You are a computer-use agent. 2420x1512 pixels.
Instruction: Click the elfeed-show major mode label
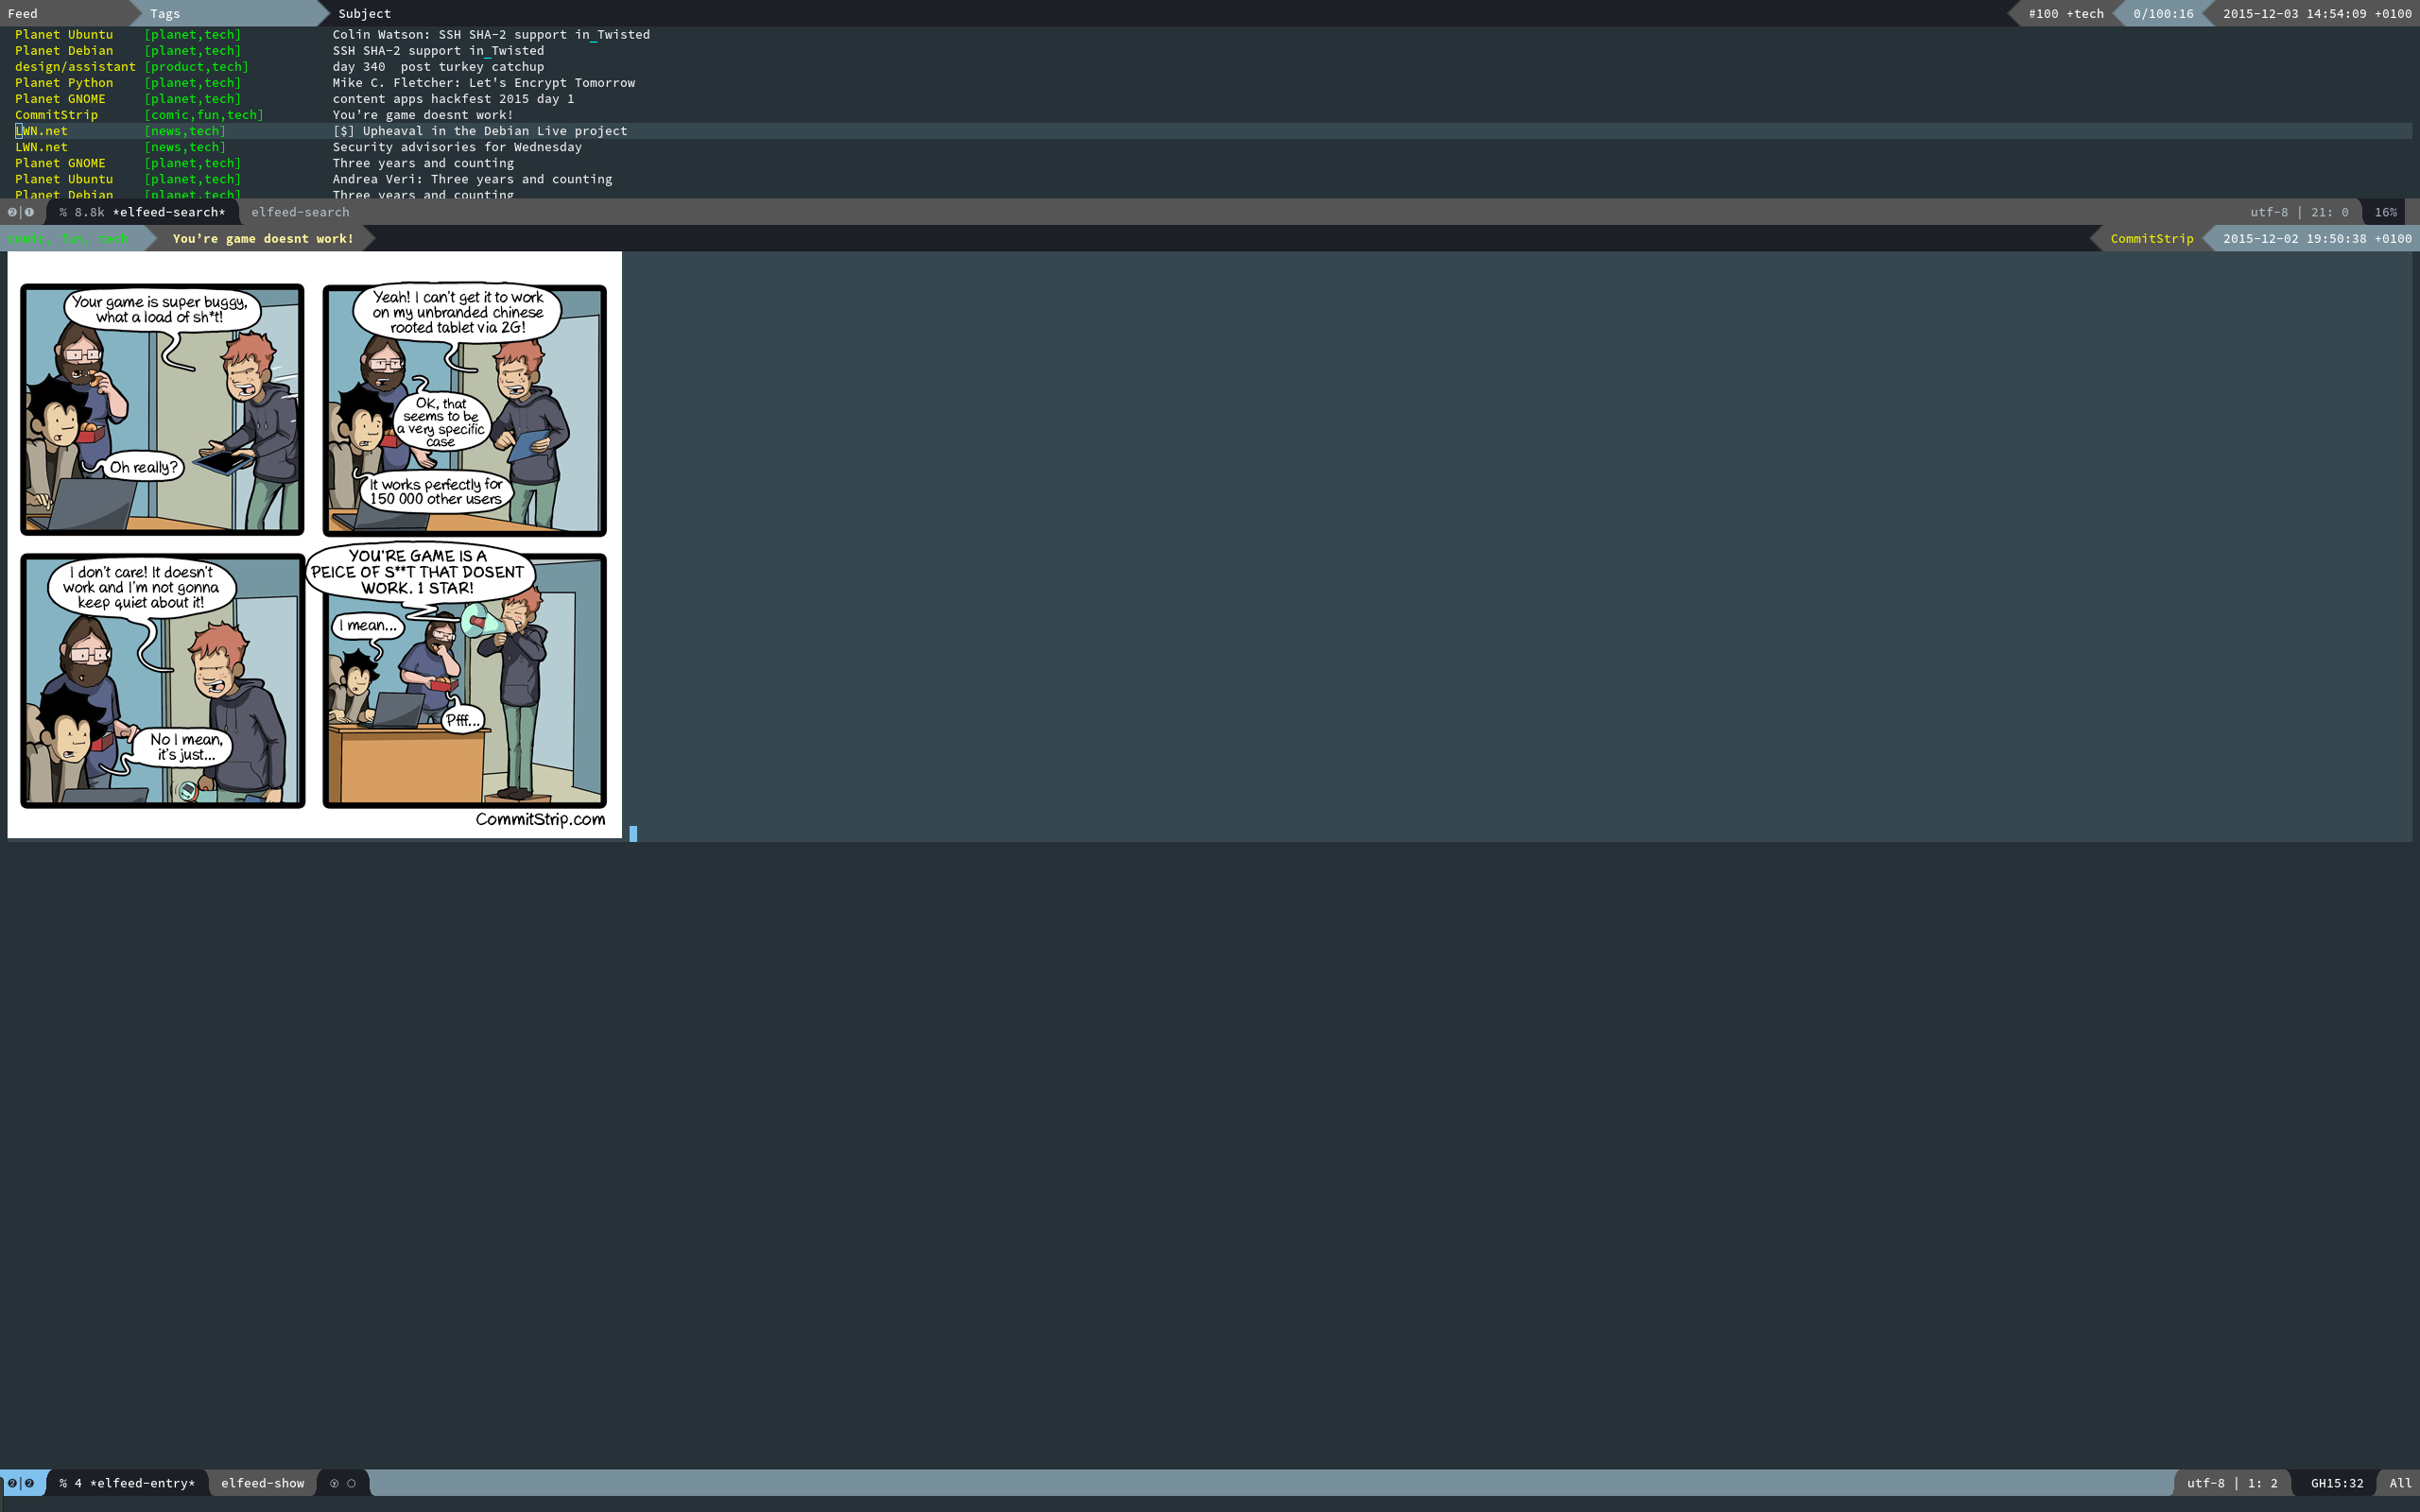coord(262,1483)
